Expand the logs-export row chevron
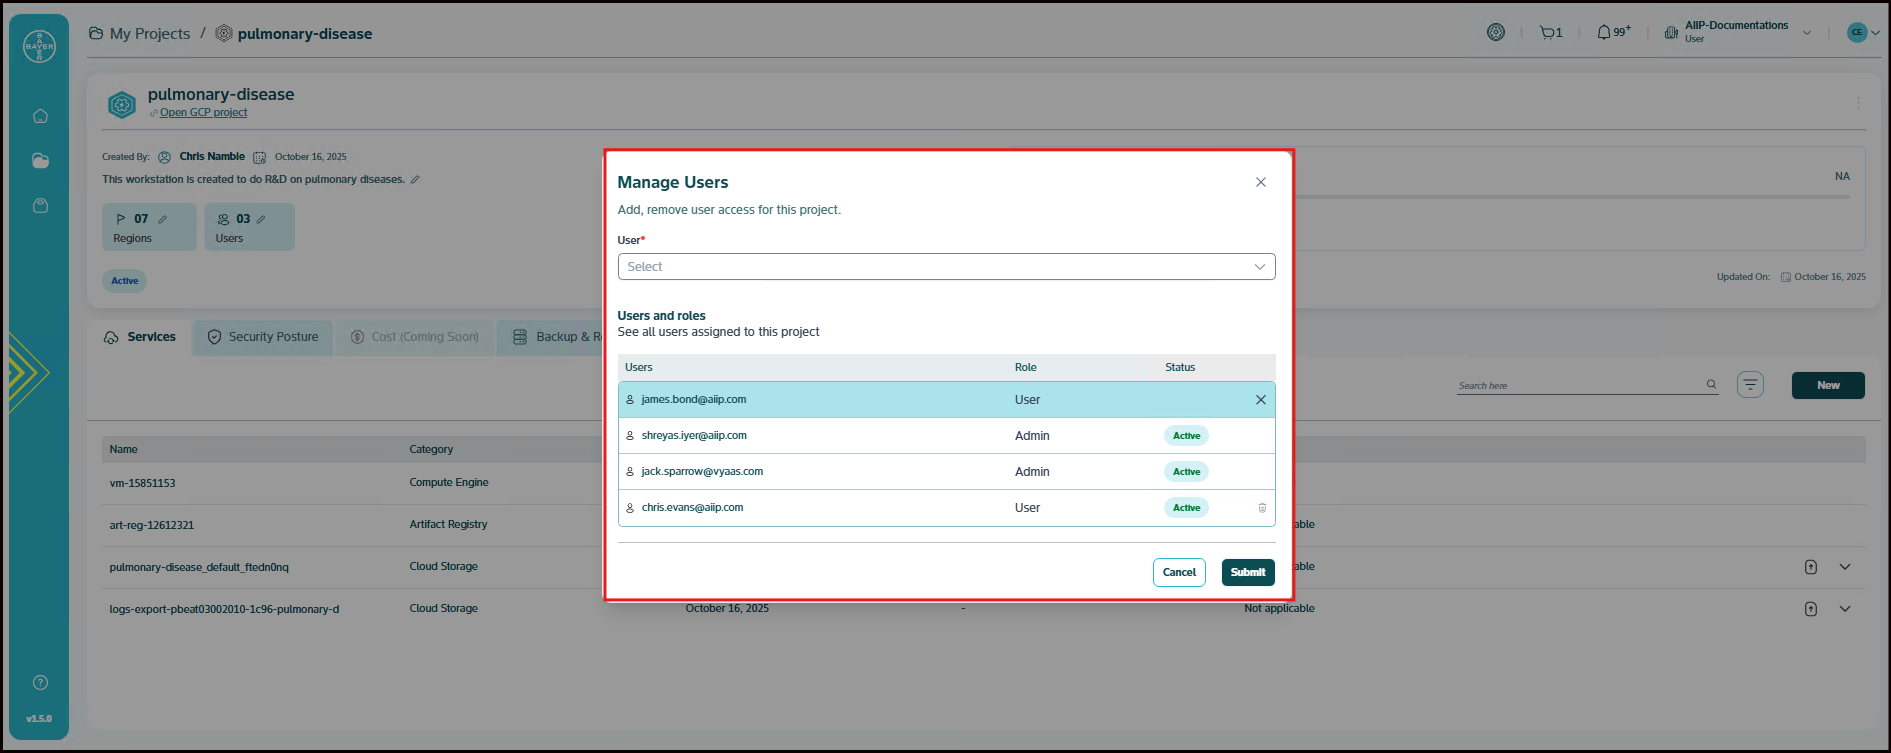The image size is (1891, 753). (1845, 609)
